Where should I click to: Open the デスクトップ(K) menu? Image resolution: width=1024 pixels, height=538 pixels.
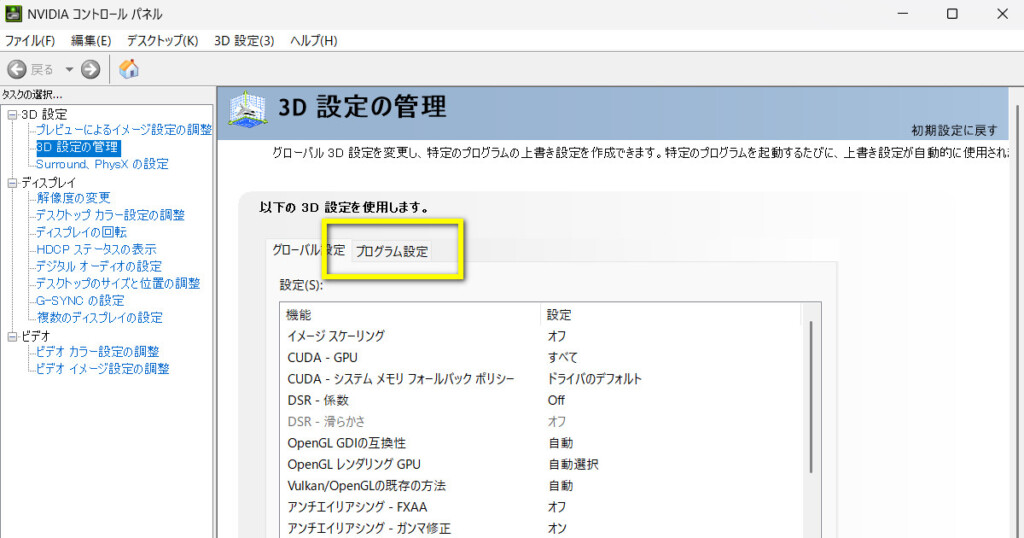point(163,40)
